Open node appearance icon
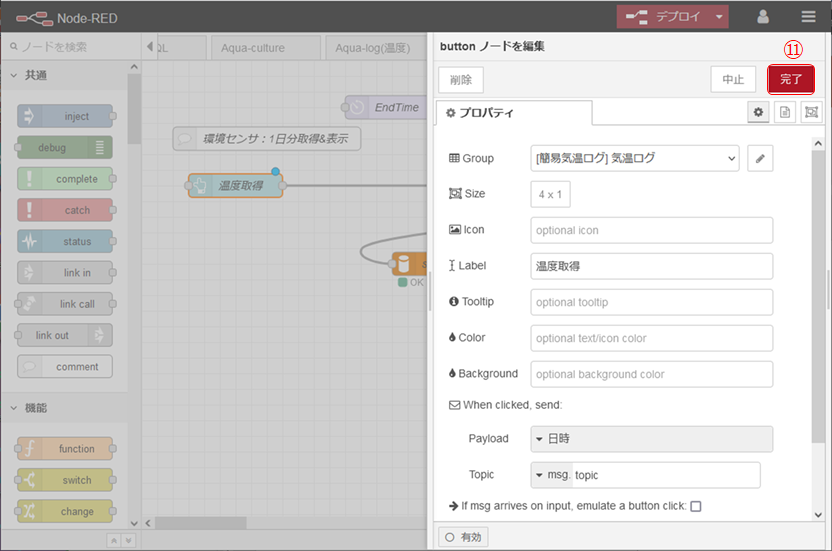The height and width of the screenshot is (551, 832). (811, 113)
